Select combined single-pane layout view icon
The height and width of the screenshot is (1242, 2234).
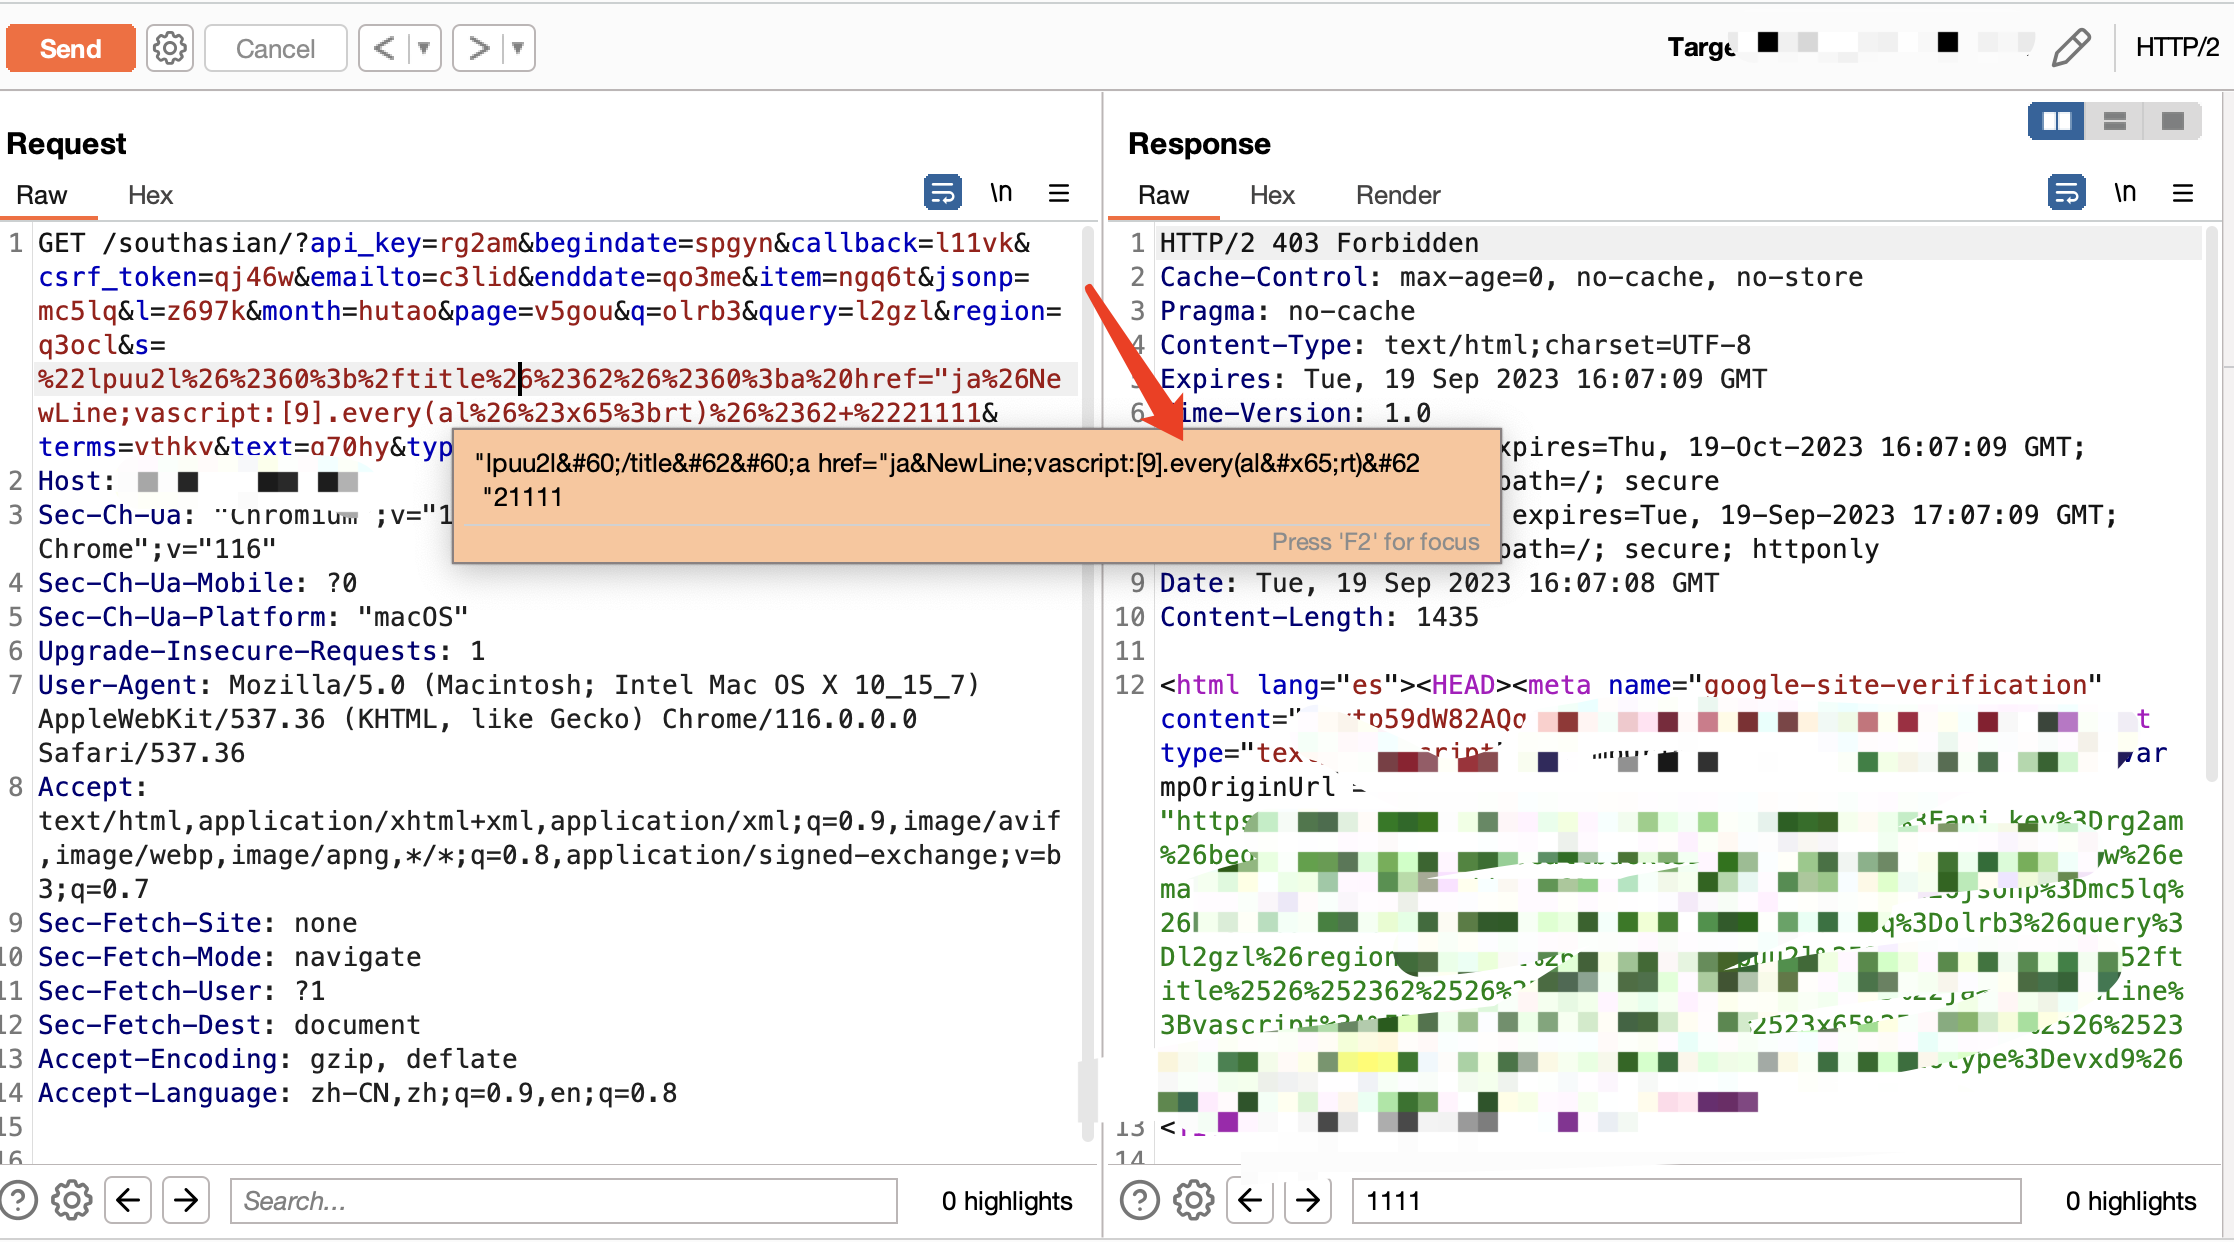[2172, 121]
